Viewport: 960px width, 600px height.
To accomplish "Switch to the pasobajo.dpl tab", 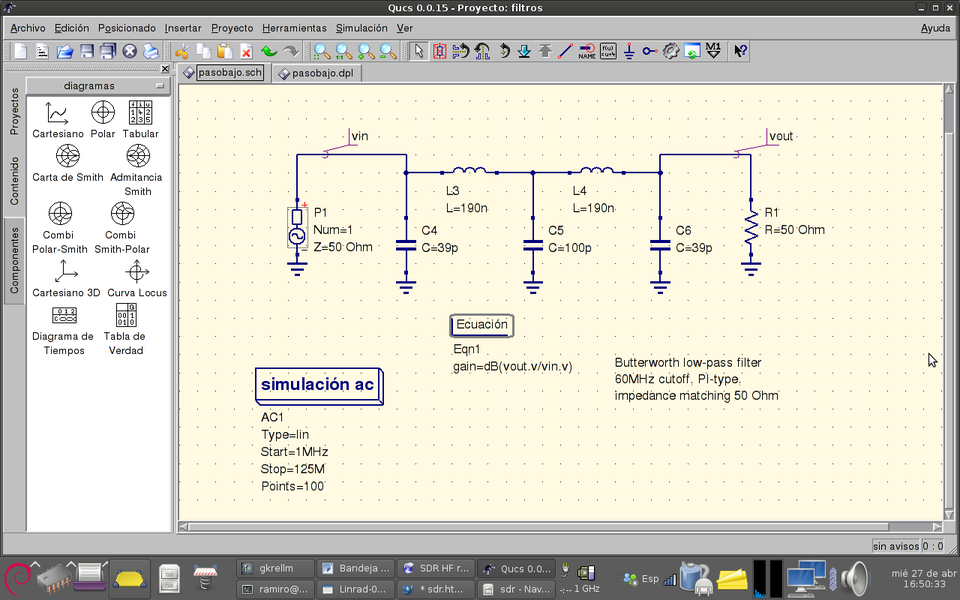I will [x=316, y=73].
